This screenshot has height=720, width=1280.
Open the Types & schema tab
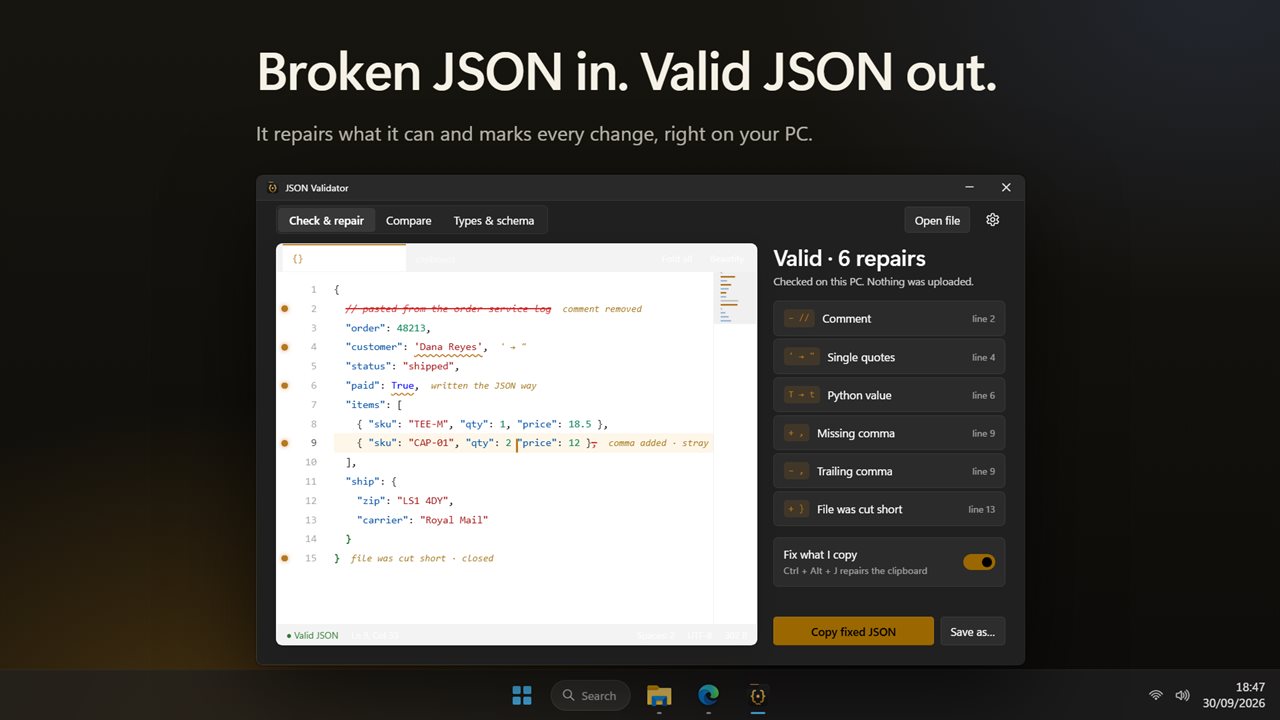click(x=494, y=220)
